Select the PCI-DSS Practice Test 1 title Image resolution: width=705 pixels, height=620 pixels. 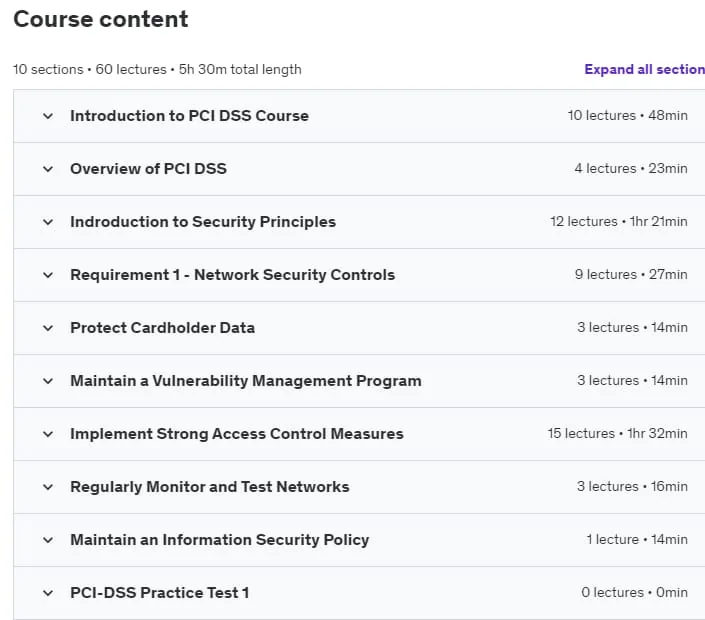160,593
